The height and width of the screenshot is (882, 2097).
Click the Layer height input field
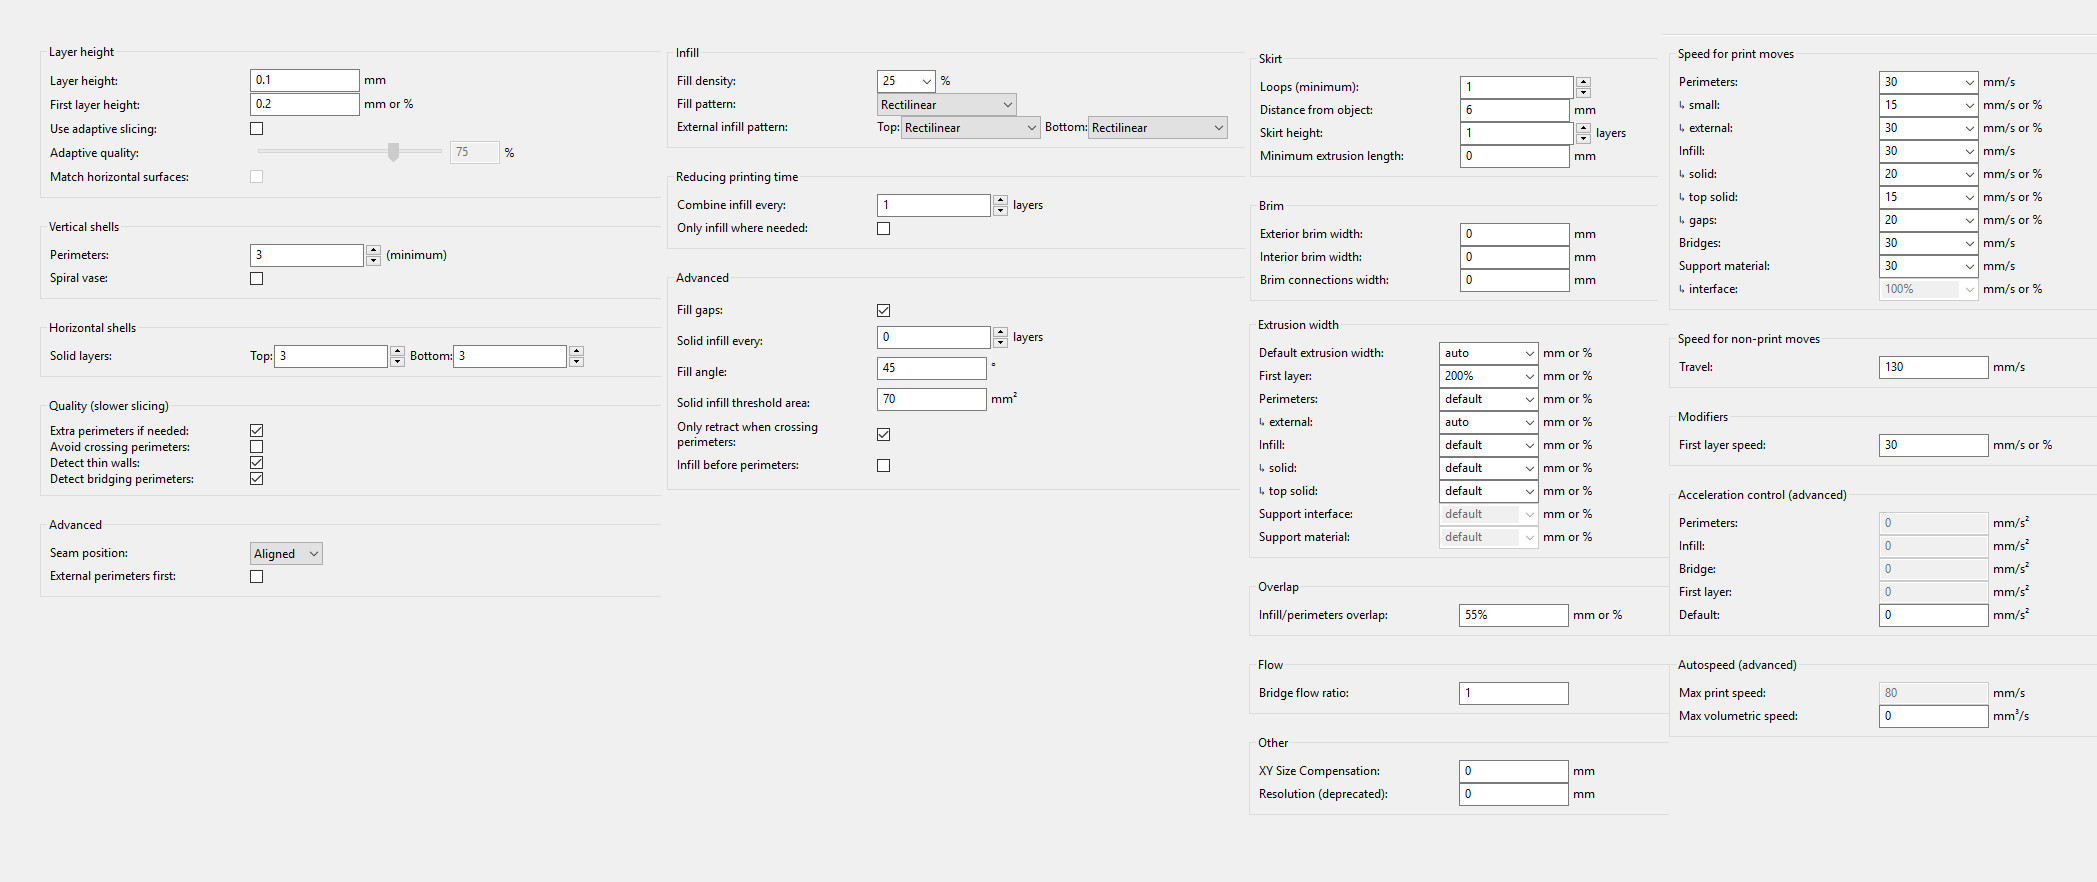tap(305, 80)
